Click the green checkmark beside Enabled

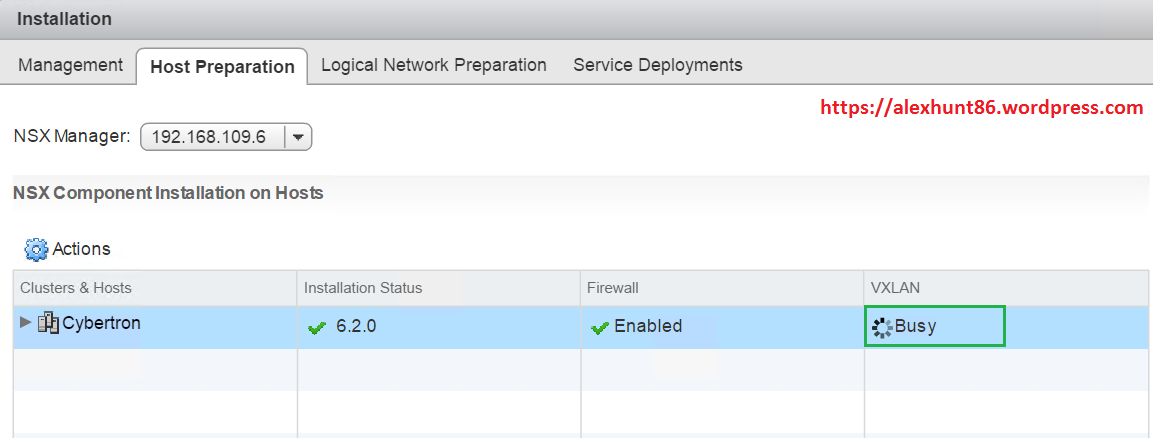tap(600, 328)
